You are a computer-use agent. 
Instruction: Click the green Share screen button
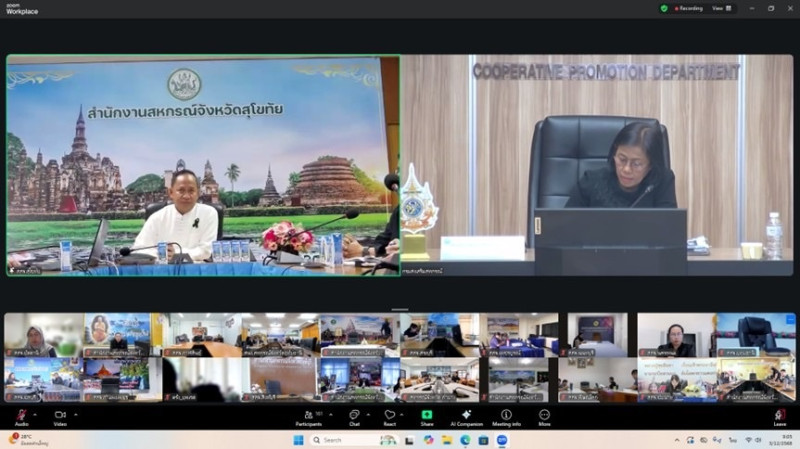pos(427,415)
